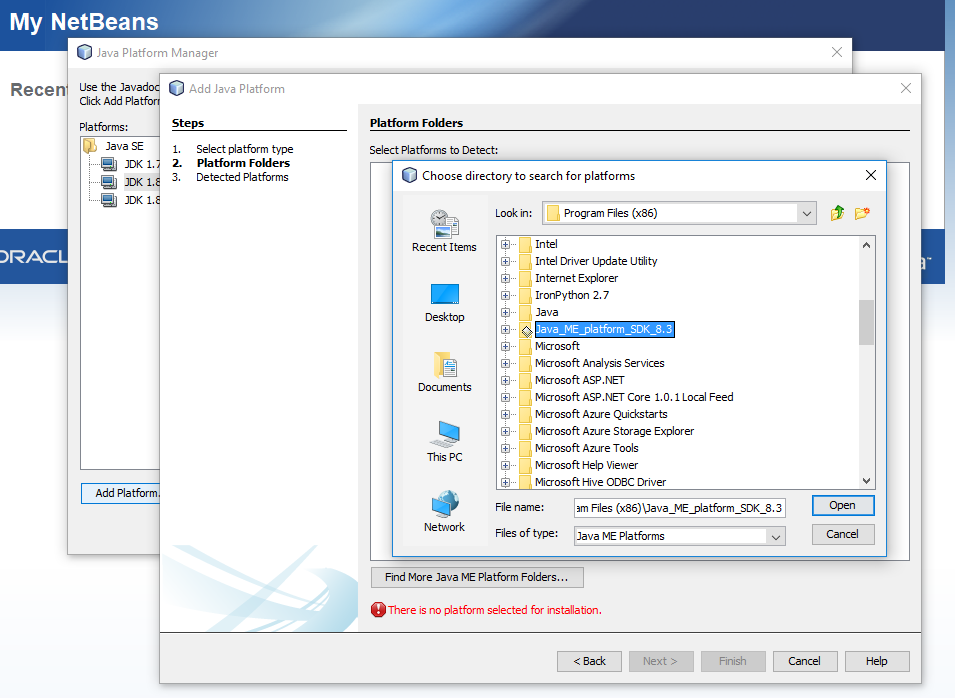Click the File name input field
The image size is (955, 698).
point(679,508)
